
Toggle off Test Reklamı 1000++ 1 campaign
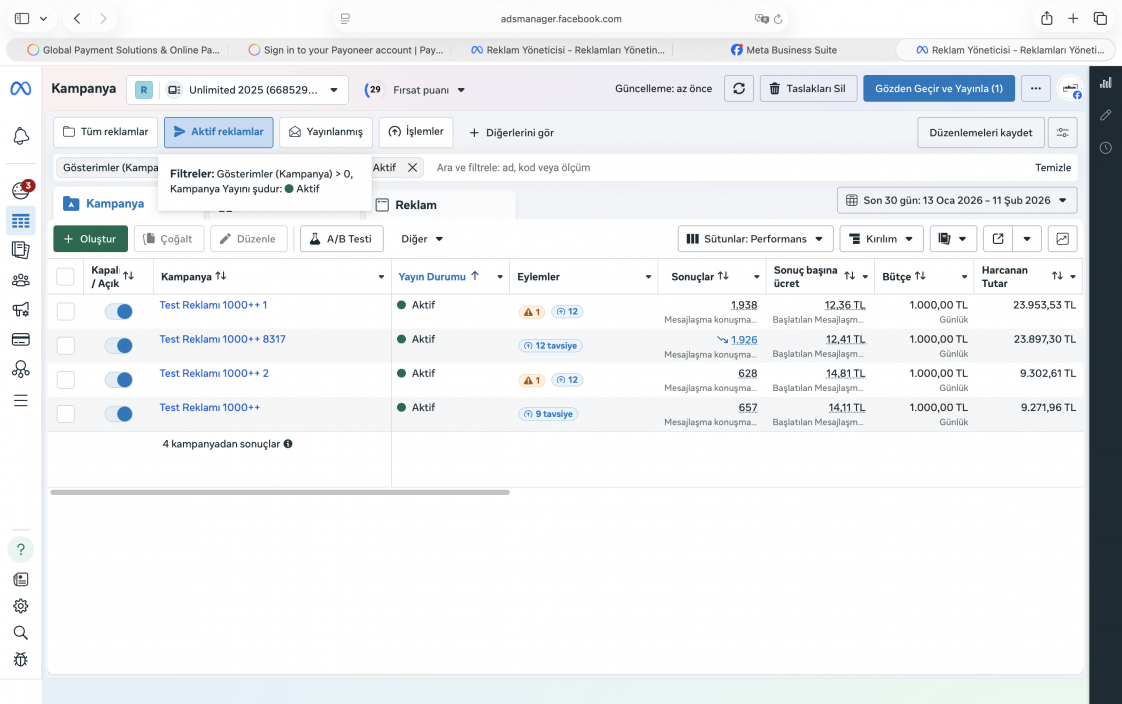coord(118,311)
